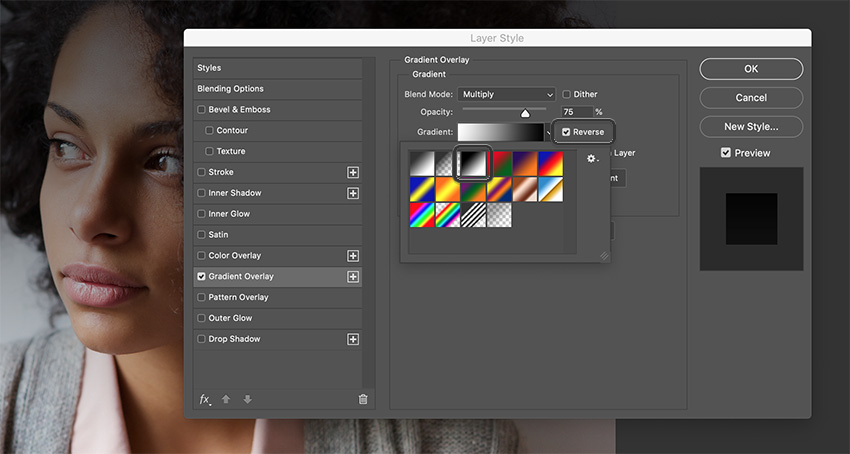Uncheck the Reverse checkbox
Screen dimensions: 850x454
pos(566,132)
